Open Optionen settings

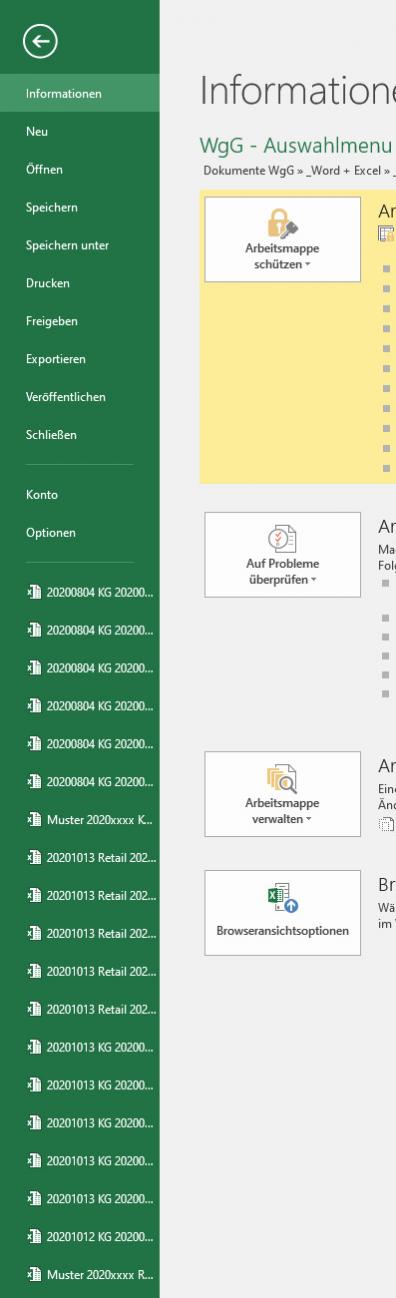pyautogui.click(x=80, y=533)
